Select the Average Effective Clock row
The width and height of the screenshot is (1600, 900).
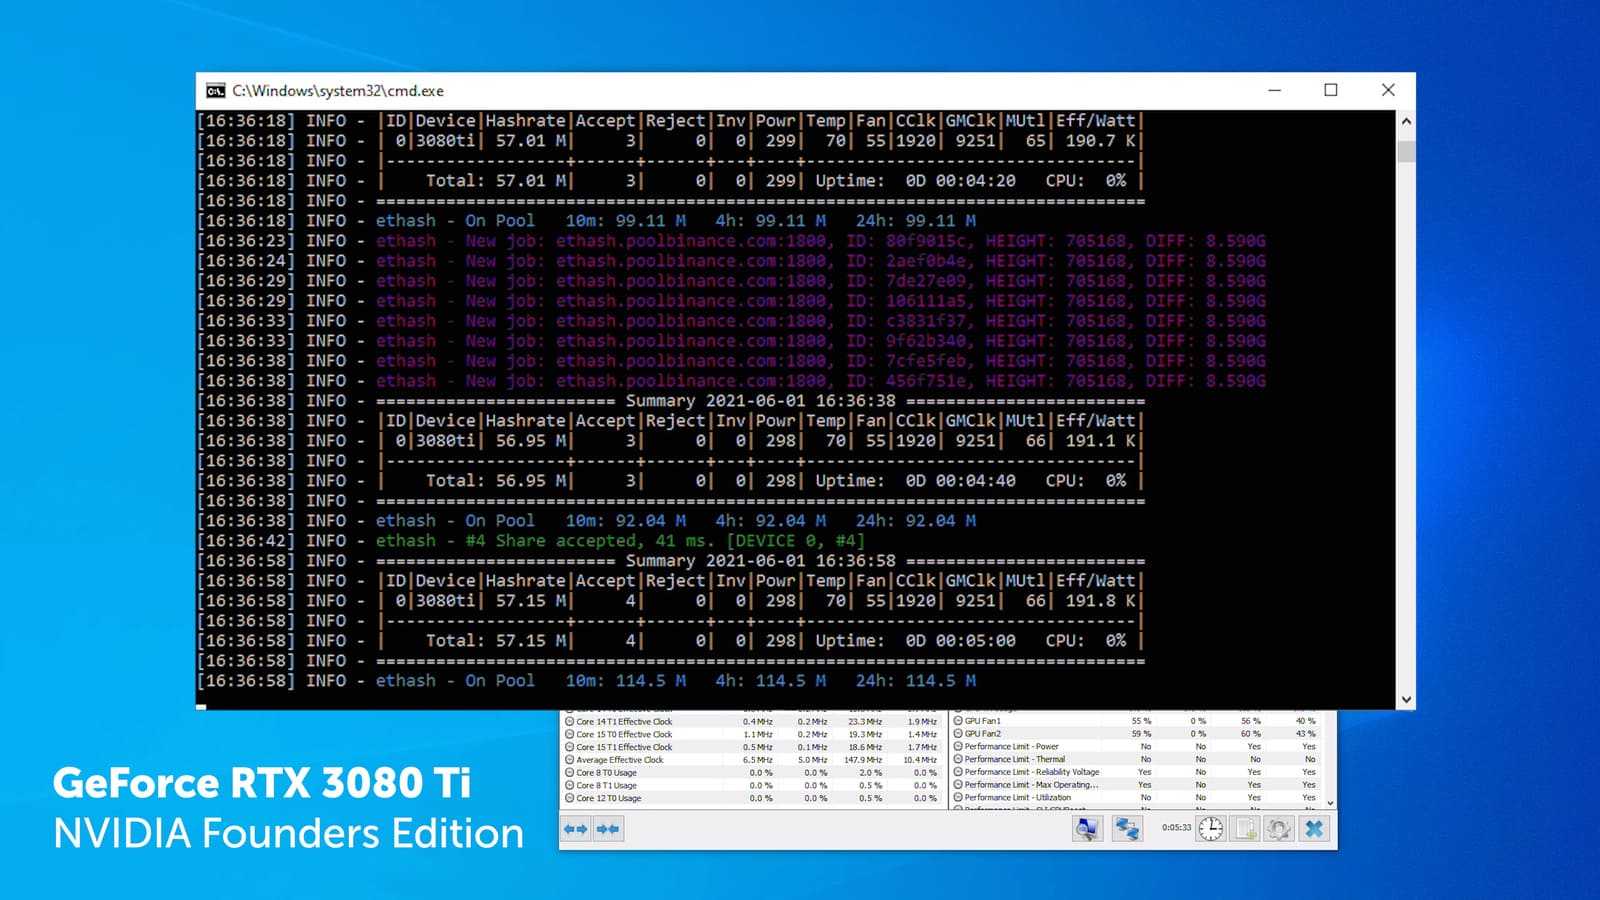(x=650, y=760)
